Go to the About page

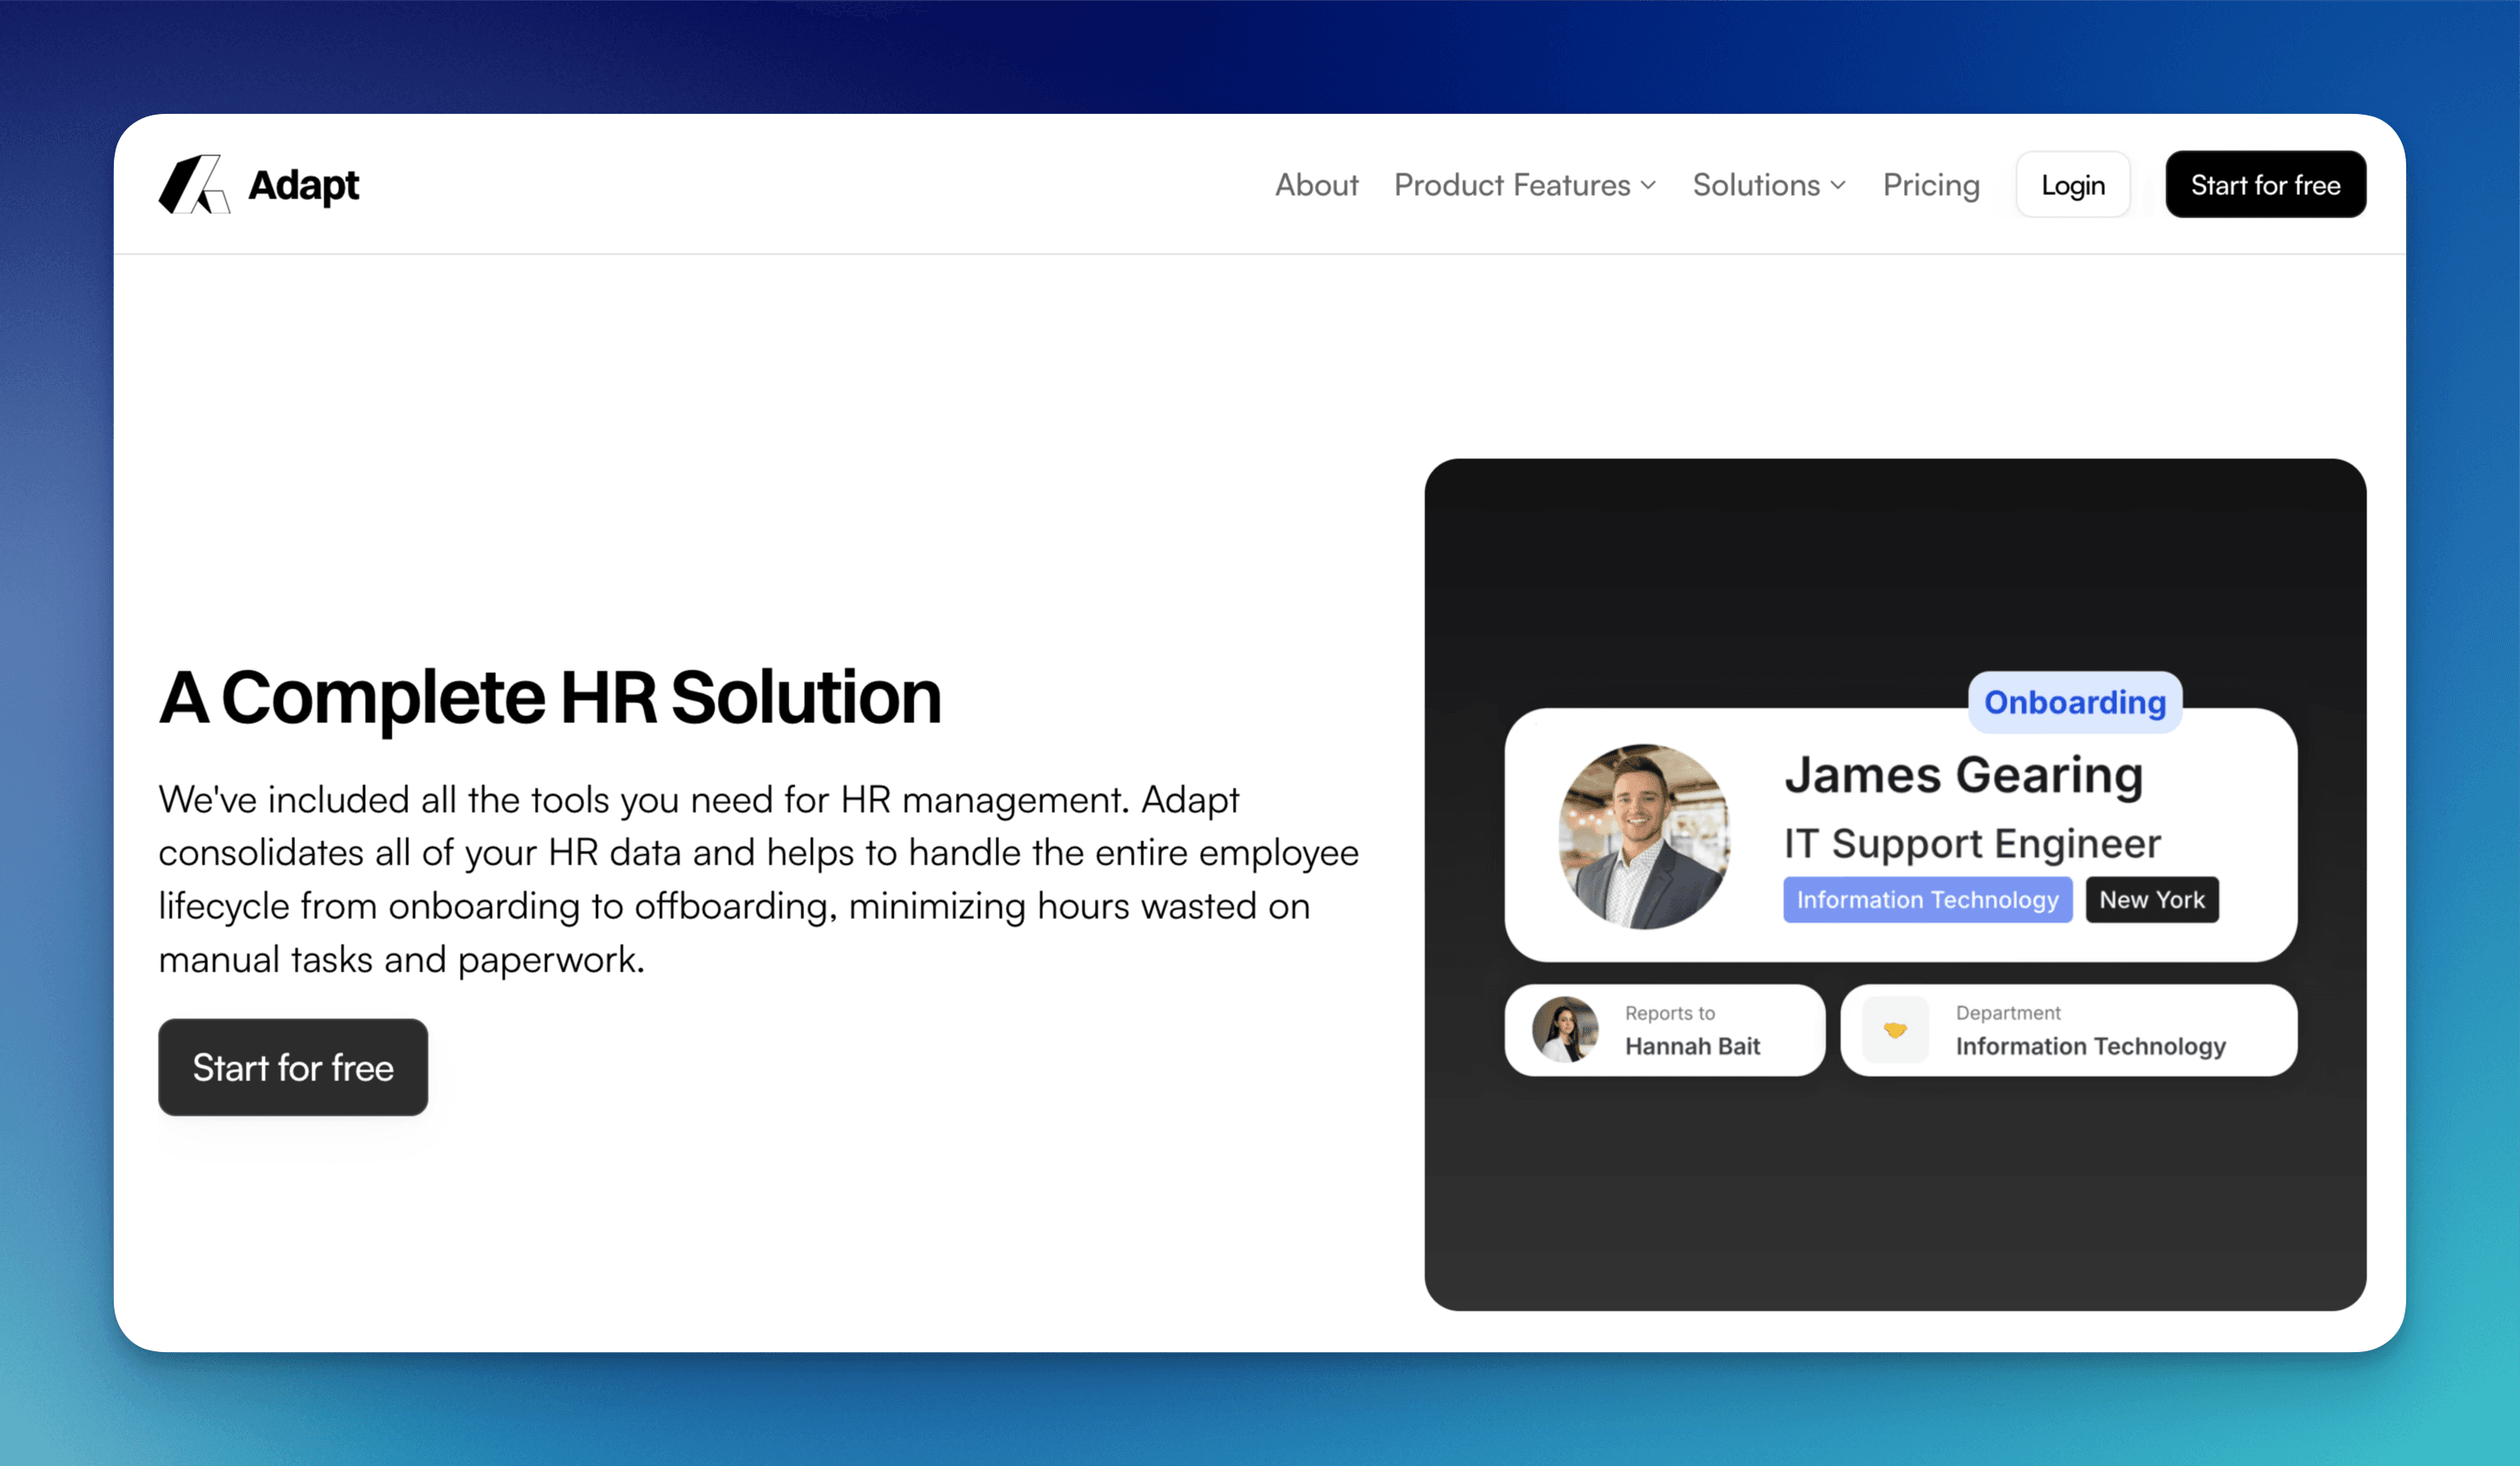(1316, 185)
